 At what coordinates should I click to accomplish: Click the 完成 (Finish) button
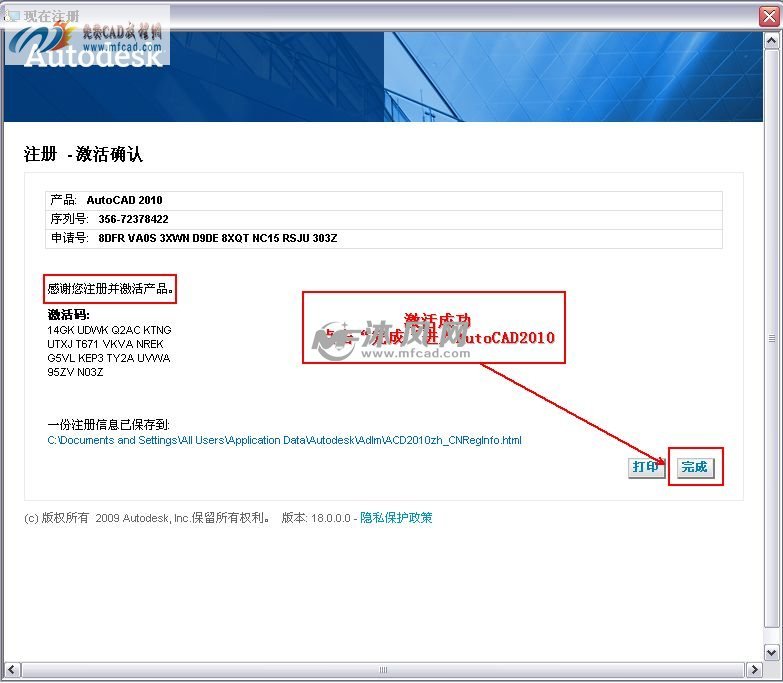[x=696, y=467]
